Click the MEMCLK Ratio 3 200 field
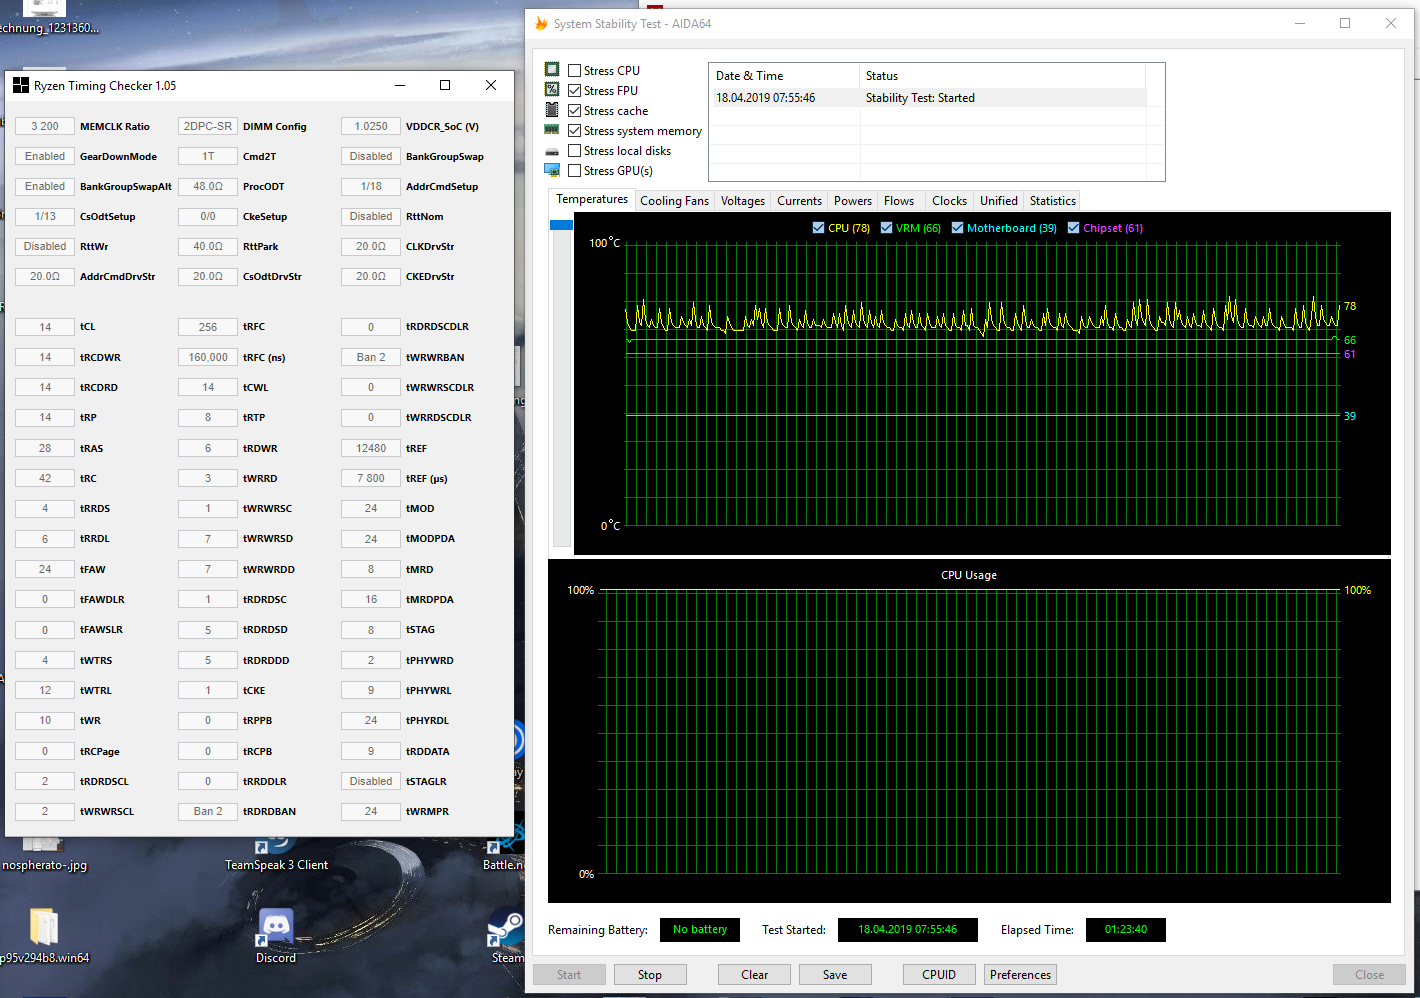 (x=45, y=127)
